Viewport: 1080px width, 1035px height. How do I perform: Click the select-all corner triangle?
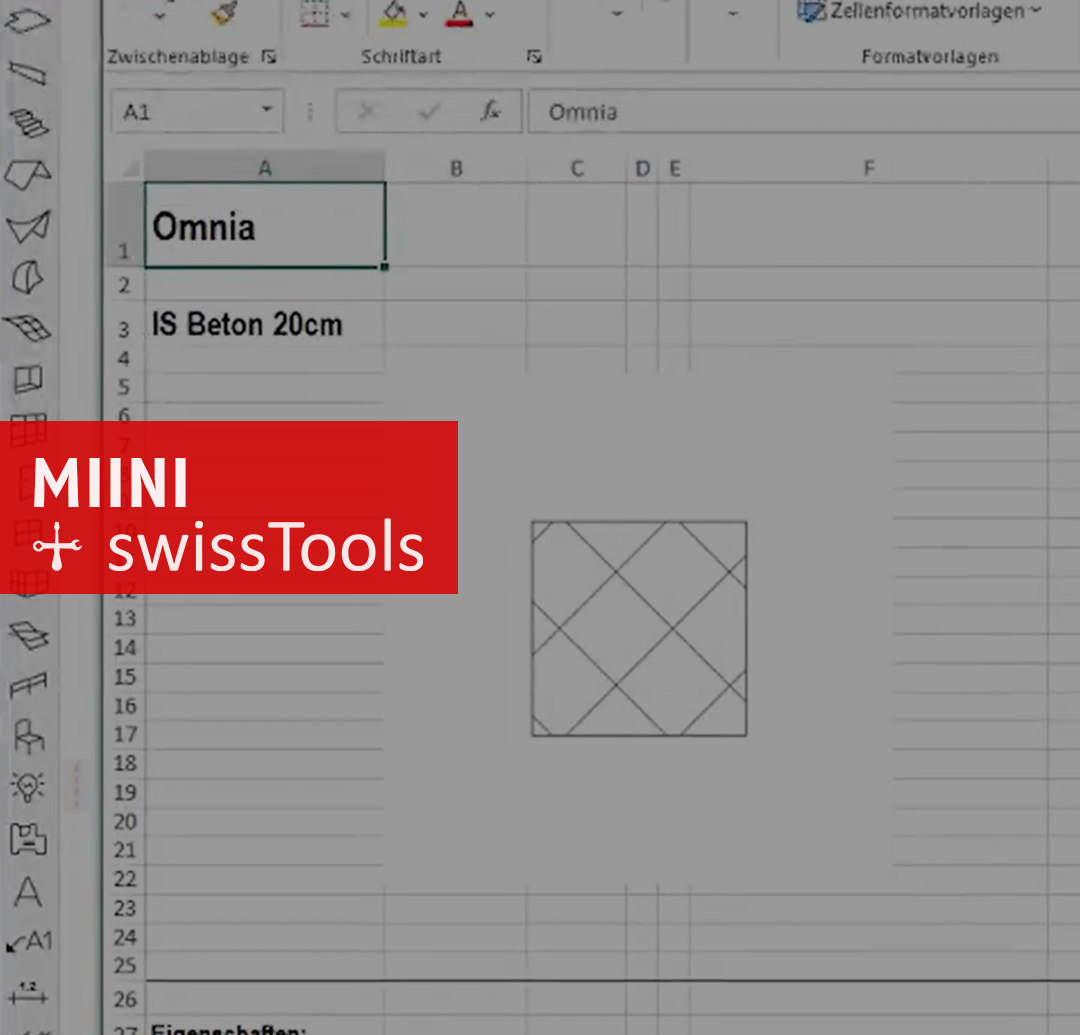[x=130, y=168]
